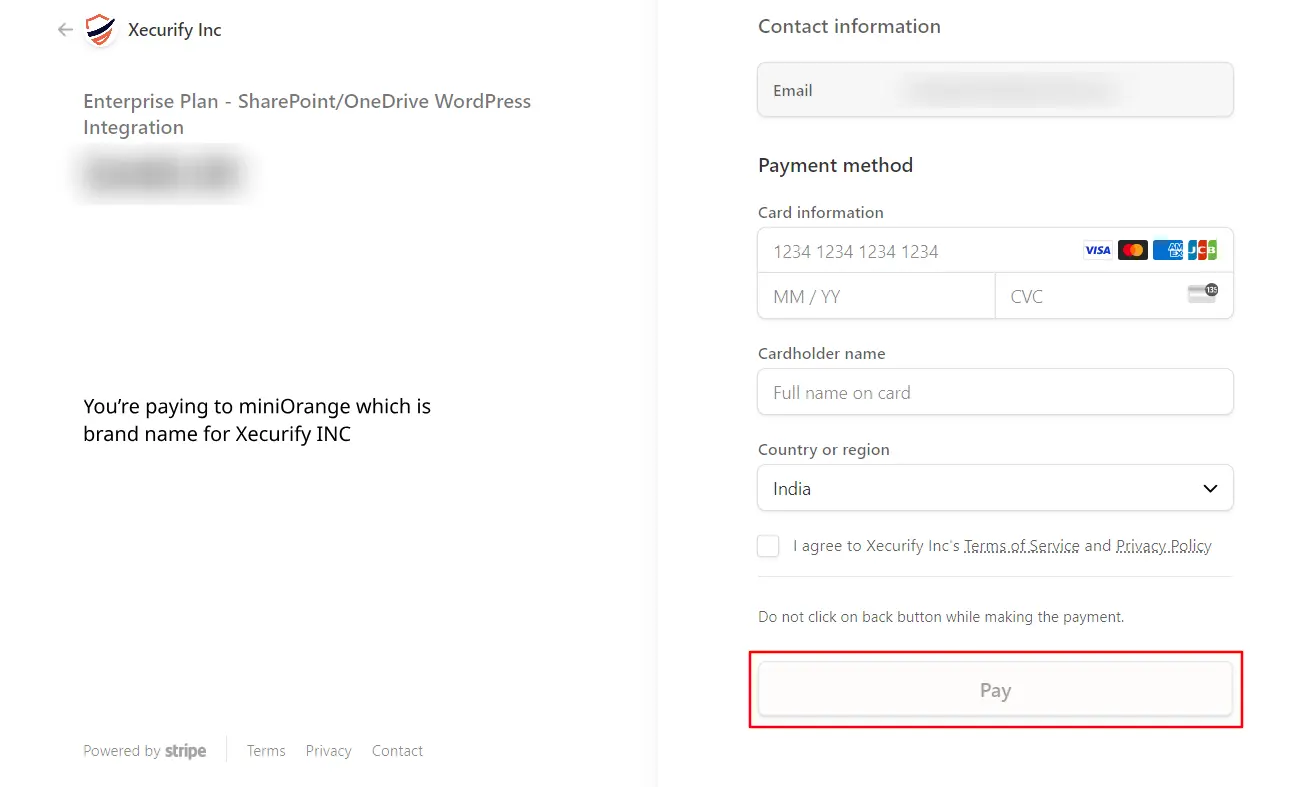Screen dimensions: 1315x787
Task: Click the Payment method heading
Action: pos(835,165)
